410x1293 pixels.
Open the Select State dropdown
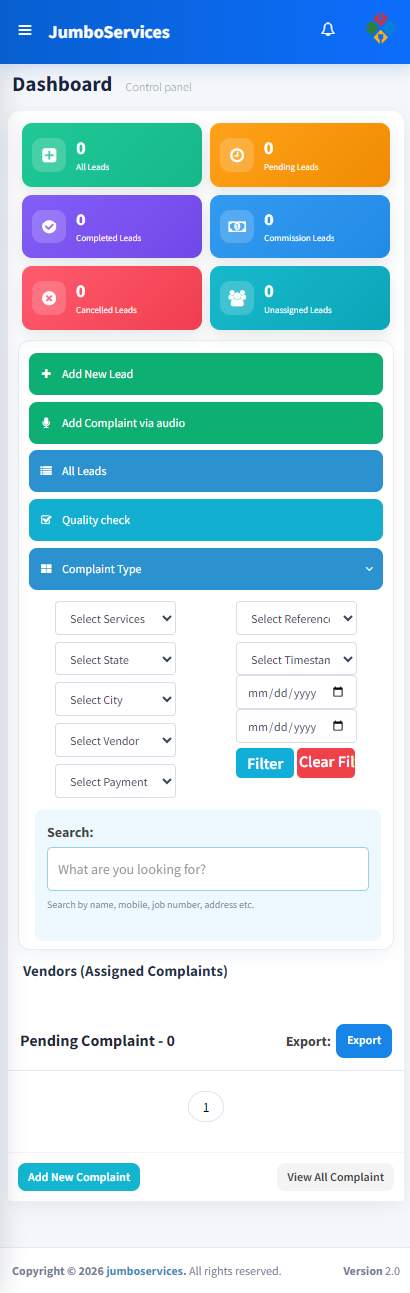115,659
